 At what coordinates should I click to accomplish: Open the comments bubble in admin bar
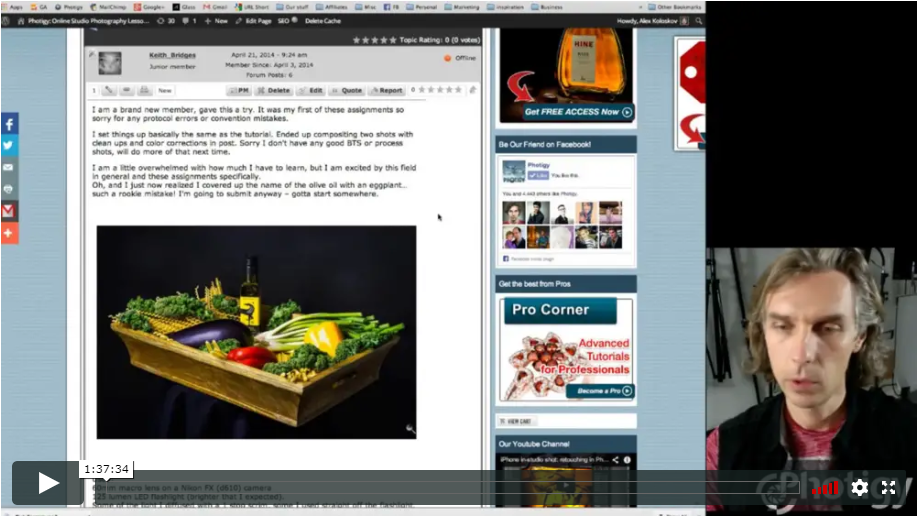pos(189,21)
